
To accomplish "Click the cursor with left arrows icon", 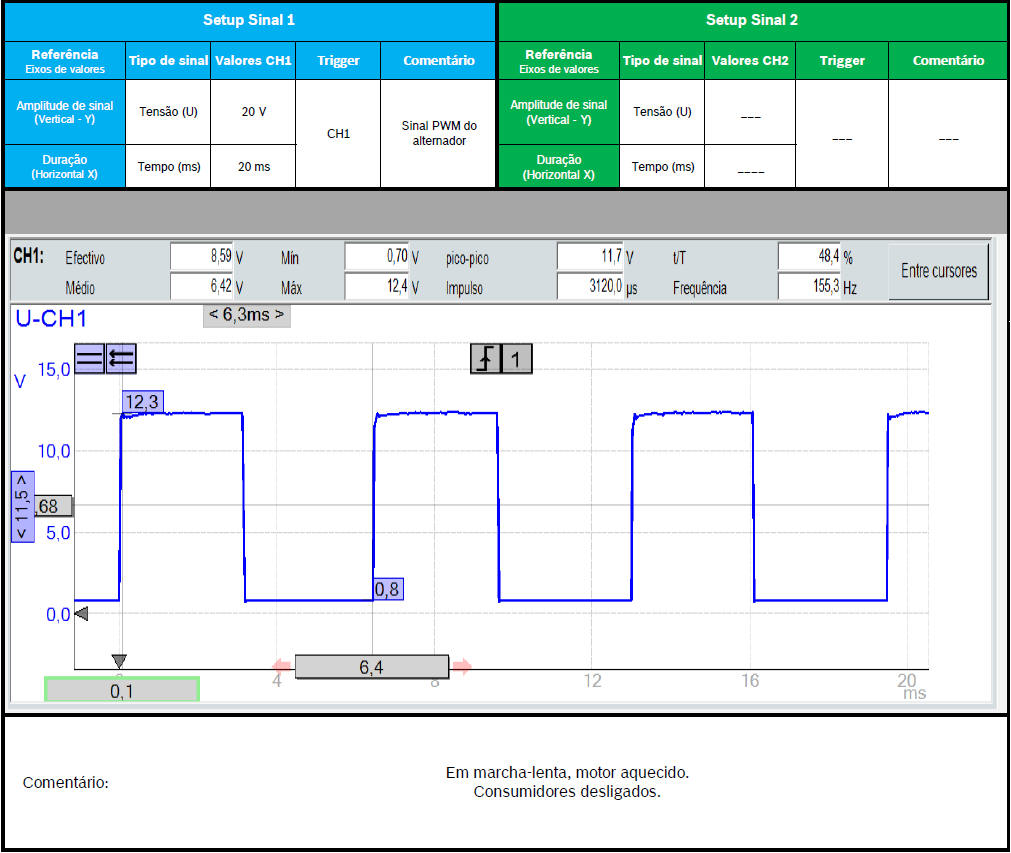I will pos(121,358).
